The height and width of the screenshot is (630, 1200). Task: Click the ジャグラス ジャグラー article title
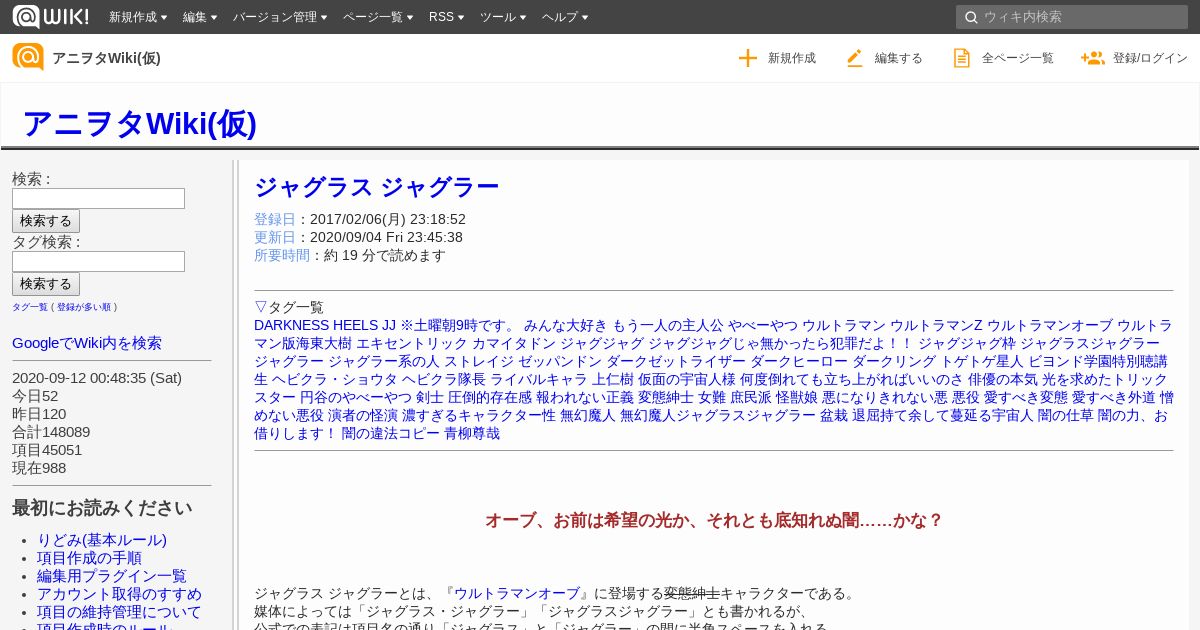click(x=376, y=187)
